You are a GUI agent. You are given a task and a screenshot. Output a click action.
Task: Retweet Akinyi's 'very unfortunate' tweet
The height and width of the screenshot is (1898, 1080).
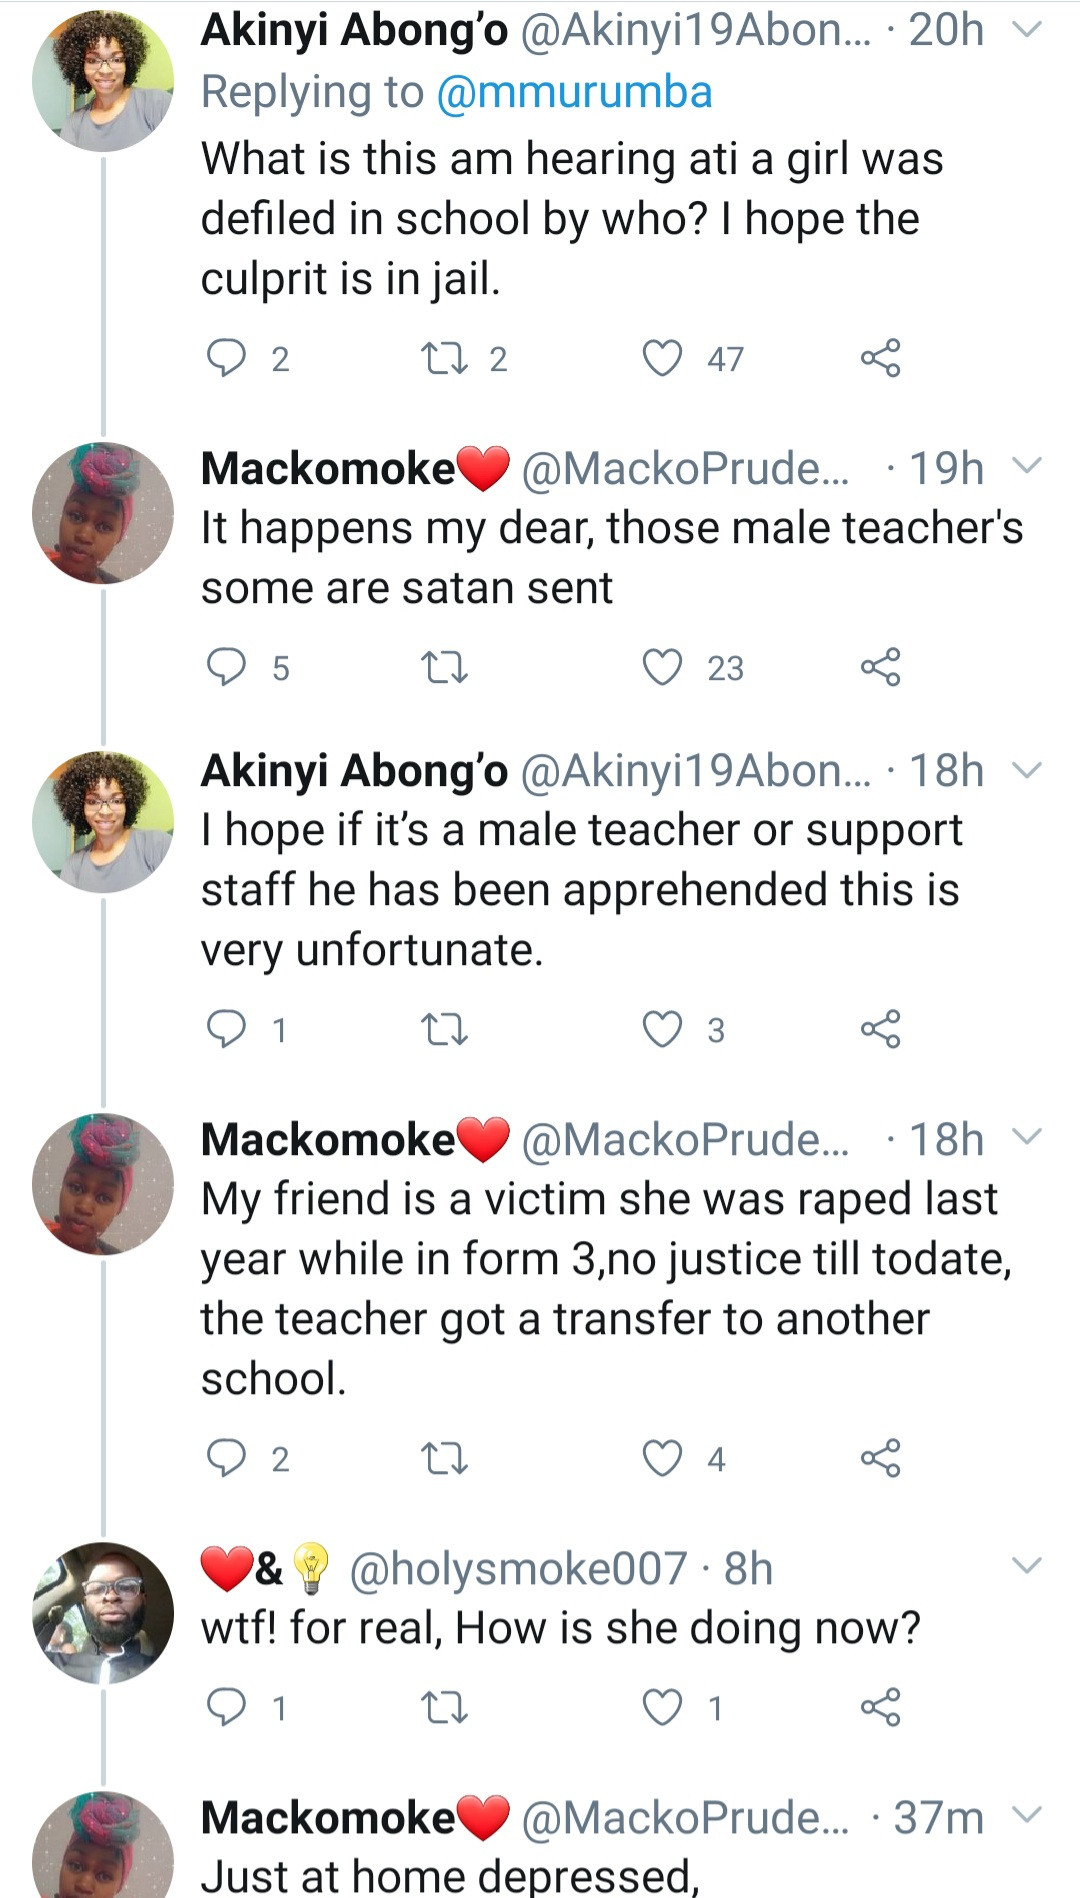click(x=444, y=1029)
